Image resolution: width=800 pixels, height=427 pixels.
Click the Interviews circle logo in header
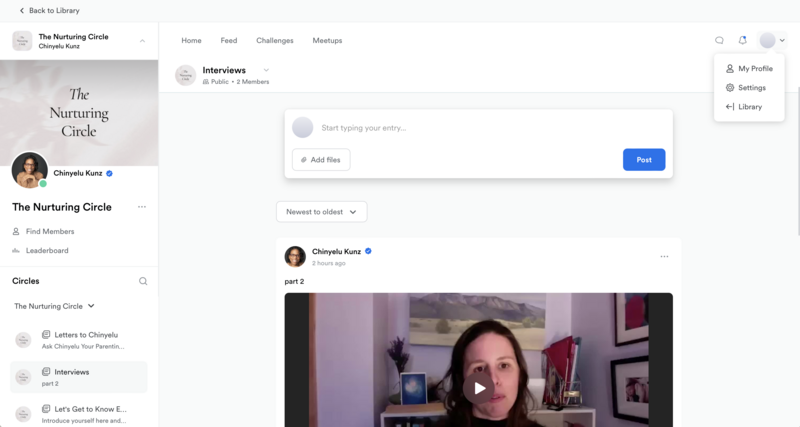point(186,75)
